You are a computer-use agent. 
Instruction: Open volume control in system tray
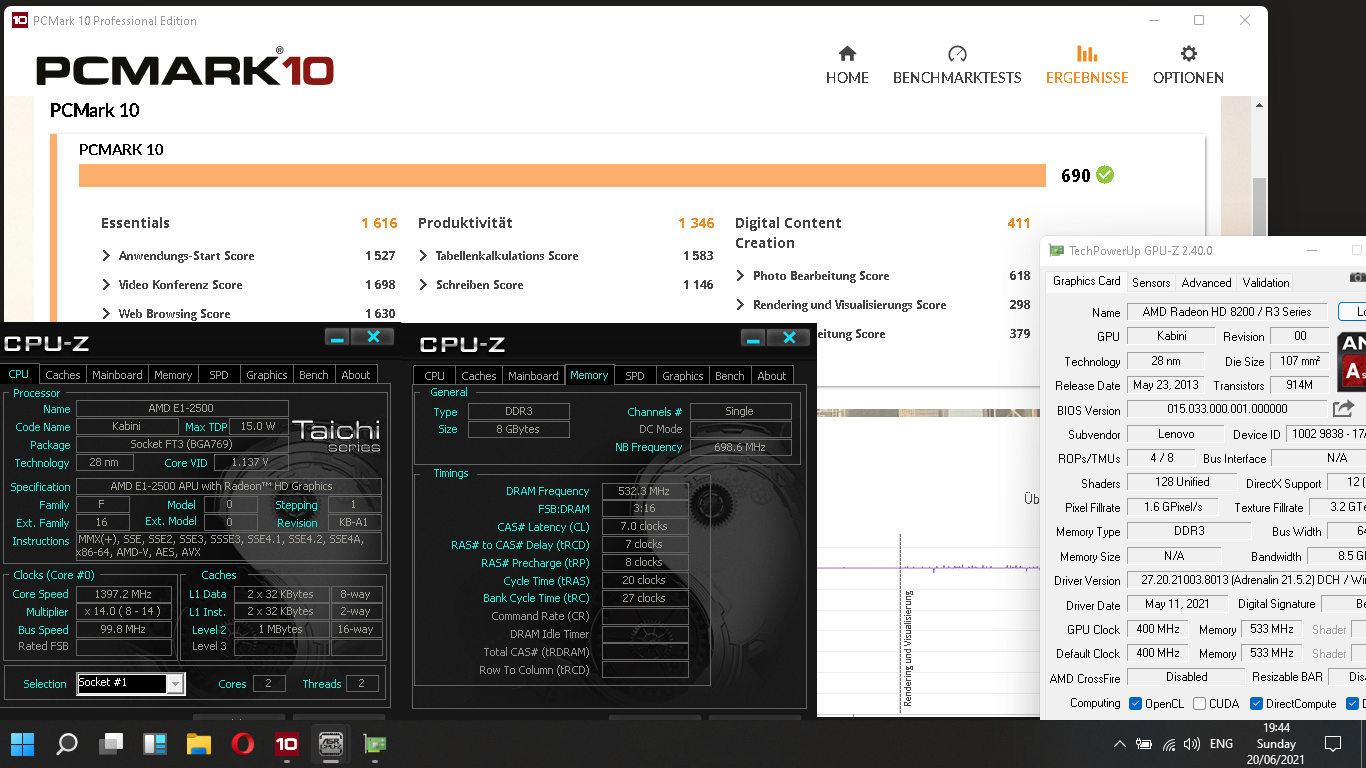1191,744
